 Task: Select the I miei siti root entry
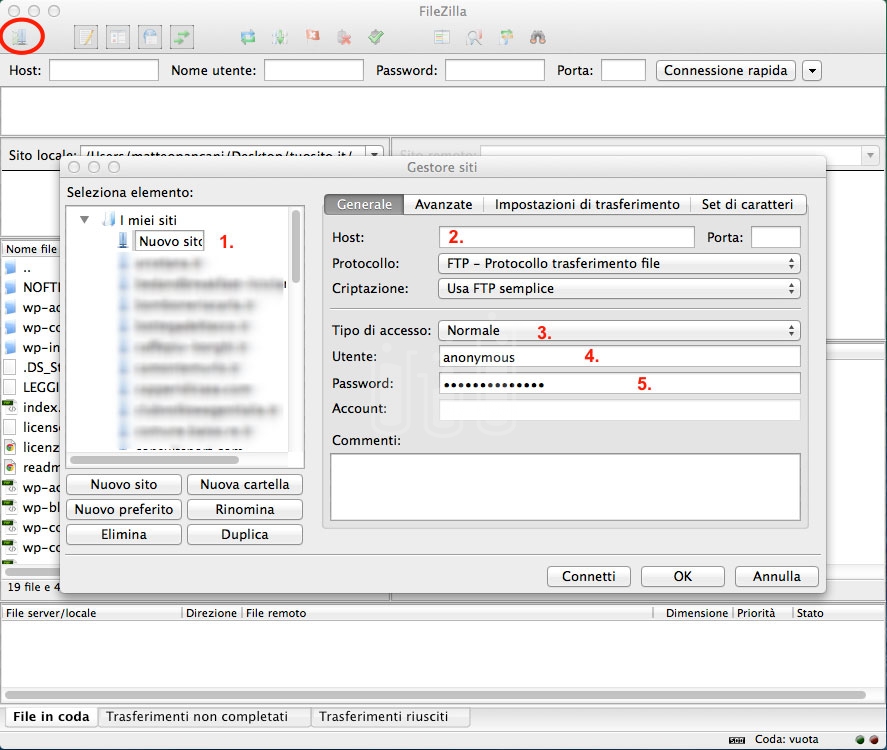(x=148, y=220)
